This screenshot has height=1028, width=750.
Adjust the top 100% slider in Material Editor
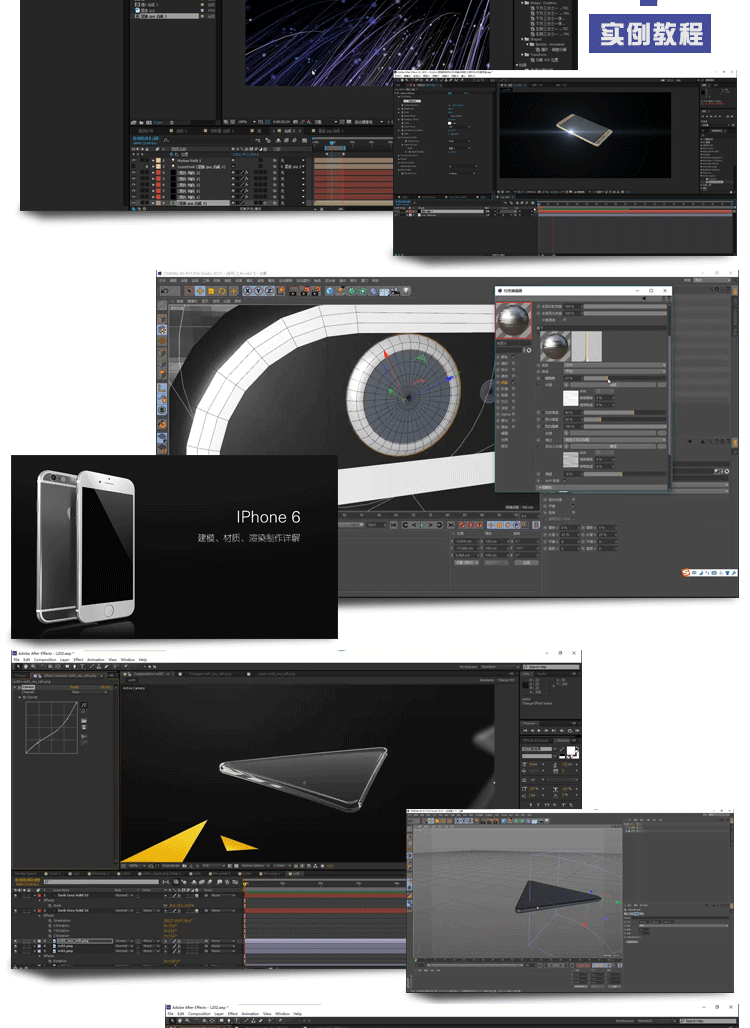pyautogui.click(x=625, y=306)
